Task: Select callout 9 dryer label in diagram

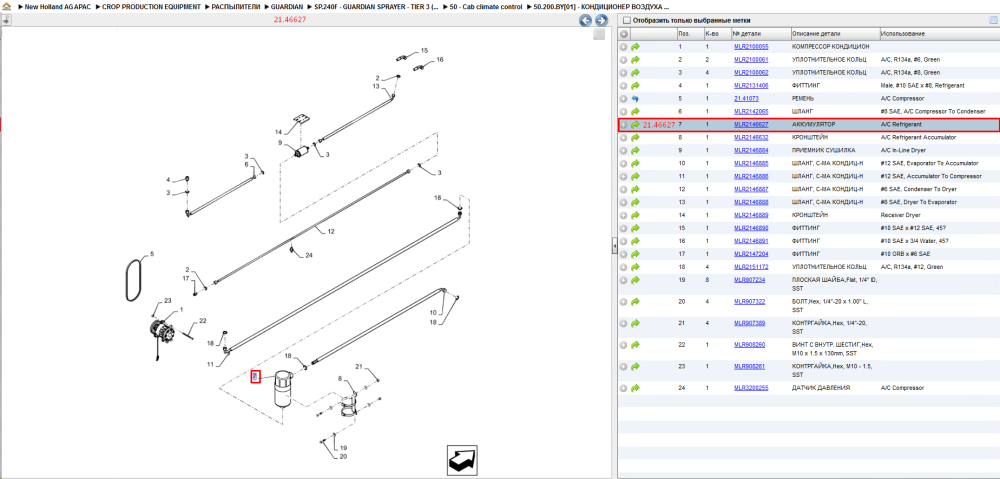Action: [279, 143]
